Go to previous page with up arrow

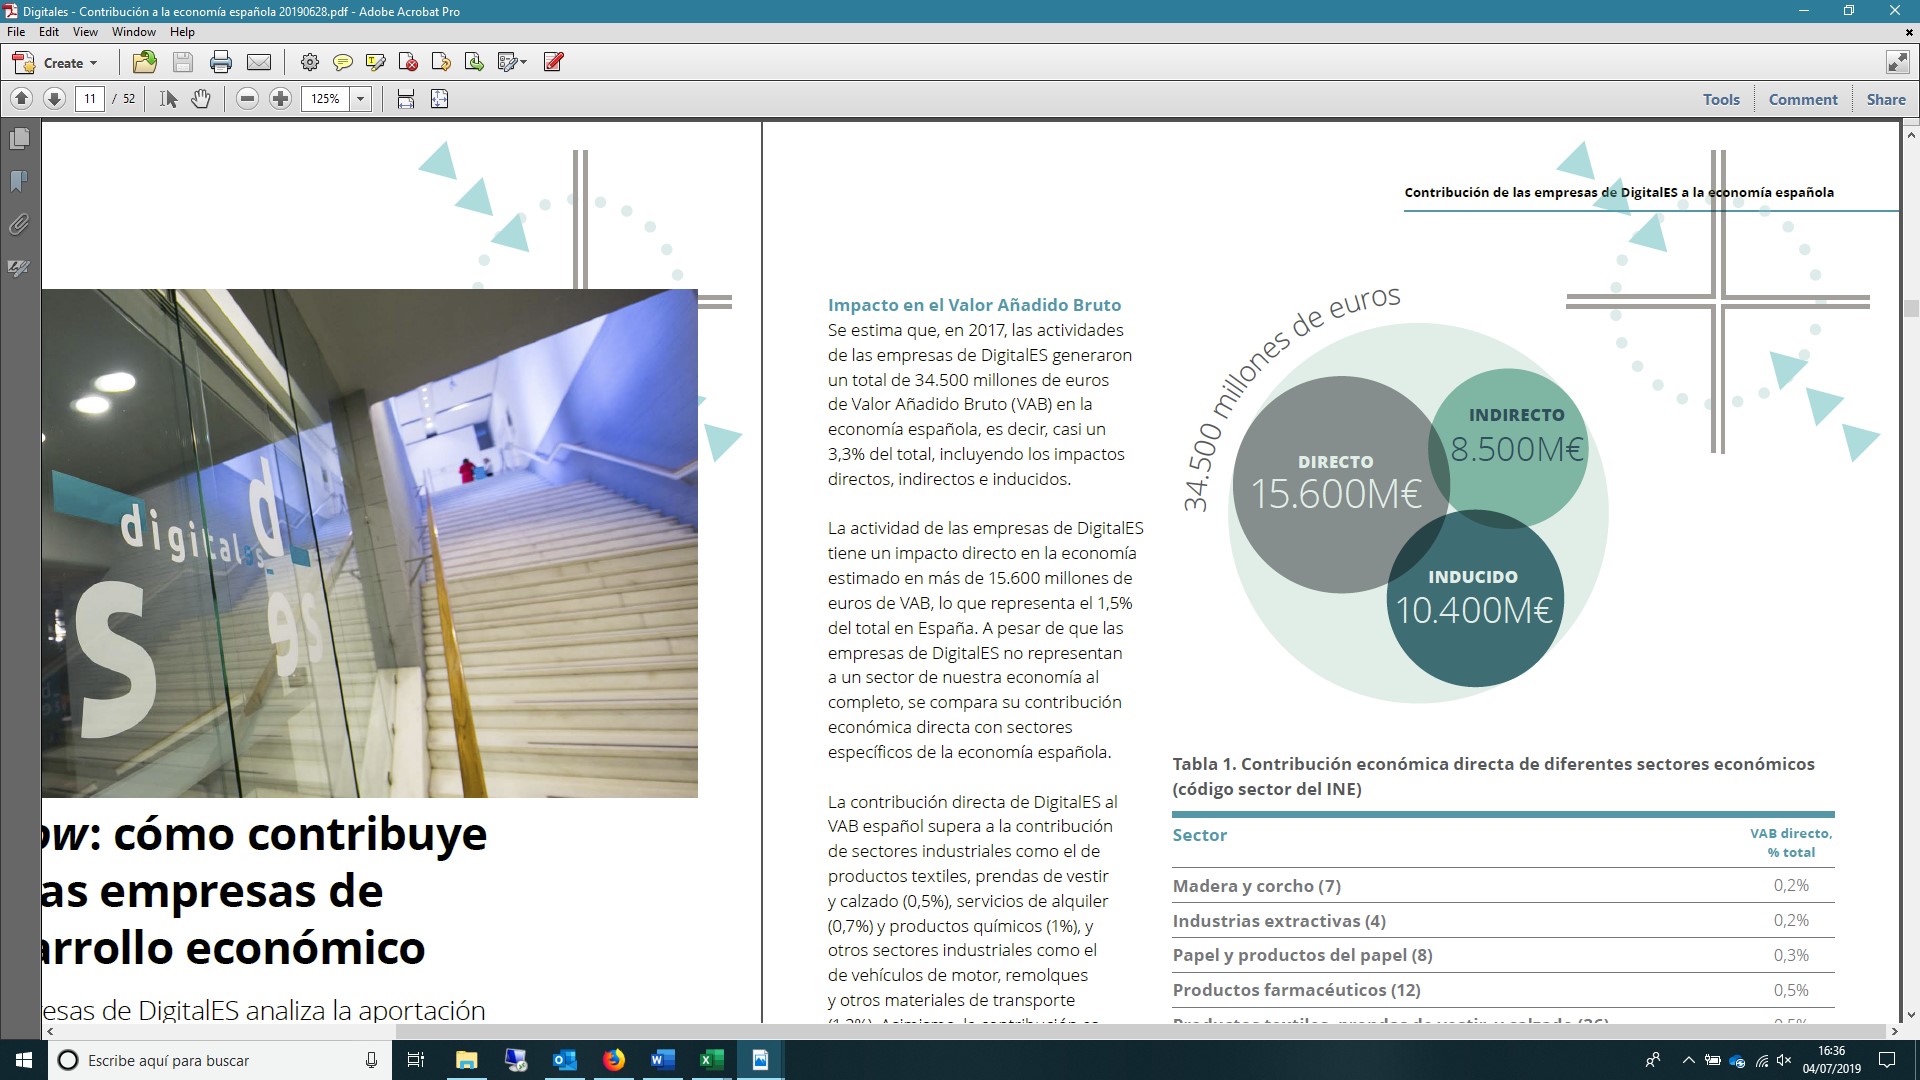tap(22, 99)
